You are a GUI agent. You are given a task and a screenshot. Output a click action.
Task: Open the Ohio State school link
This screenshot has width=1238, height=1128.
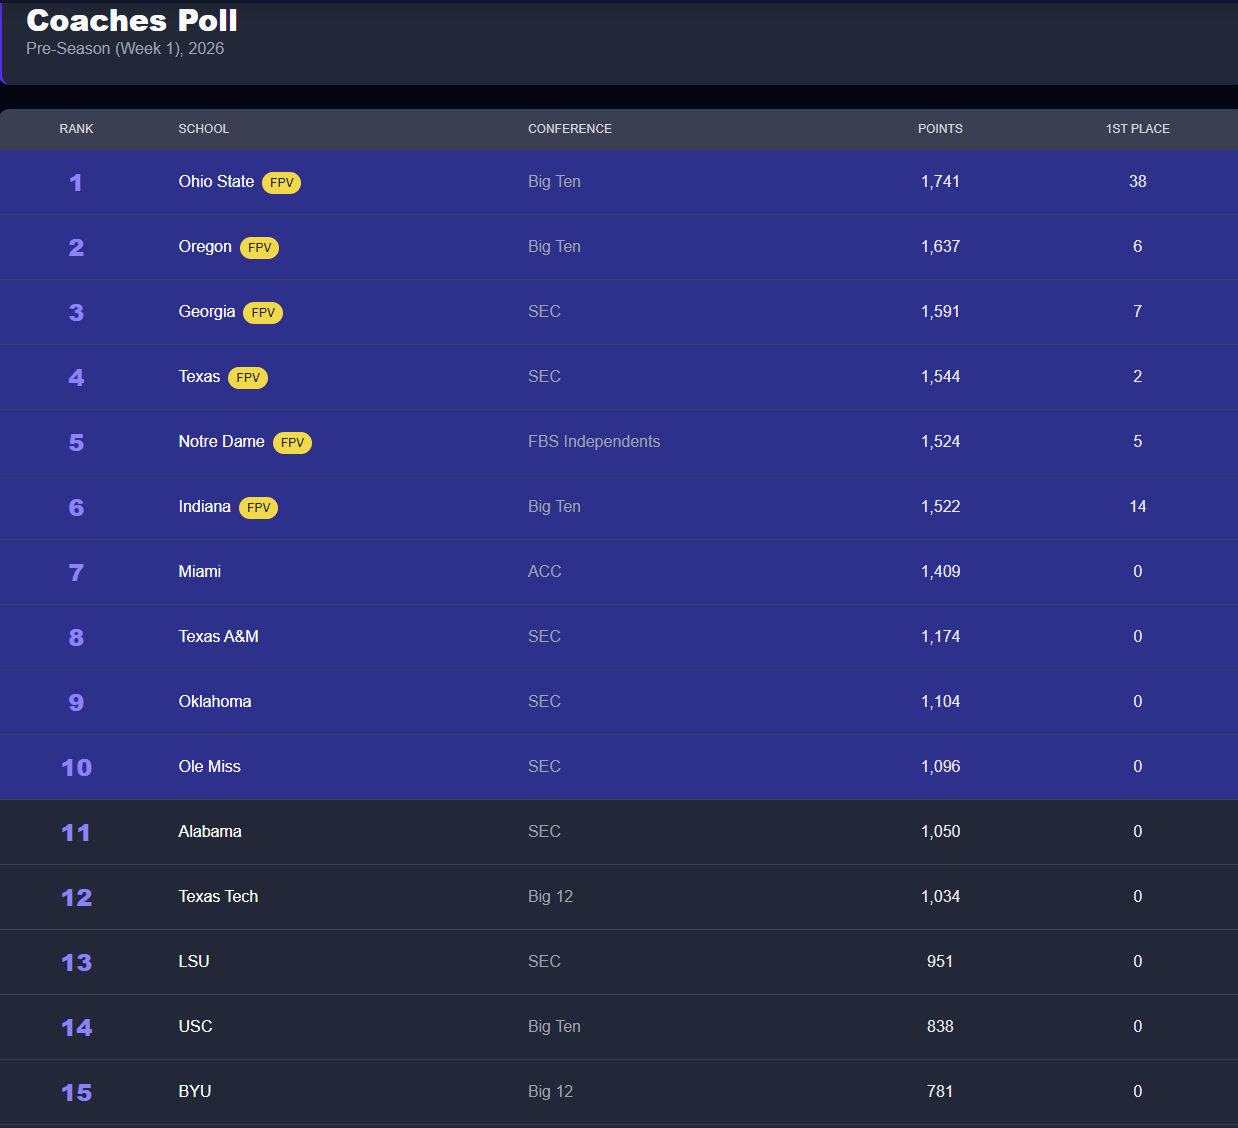(216, 181)
